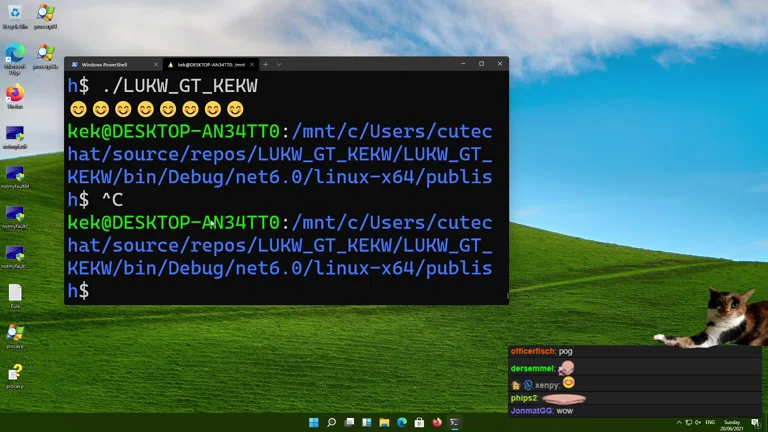Open the notification center icon

click(x=755, y=423)
